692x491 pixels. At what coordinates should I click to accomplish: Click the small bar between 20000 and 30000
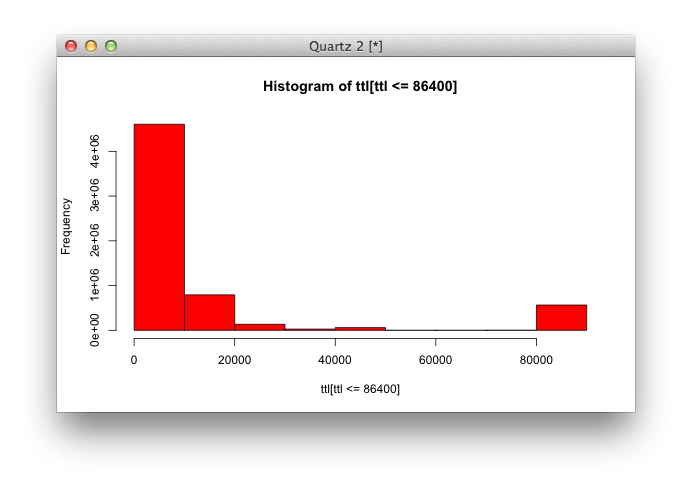point(259,327)
